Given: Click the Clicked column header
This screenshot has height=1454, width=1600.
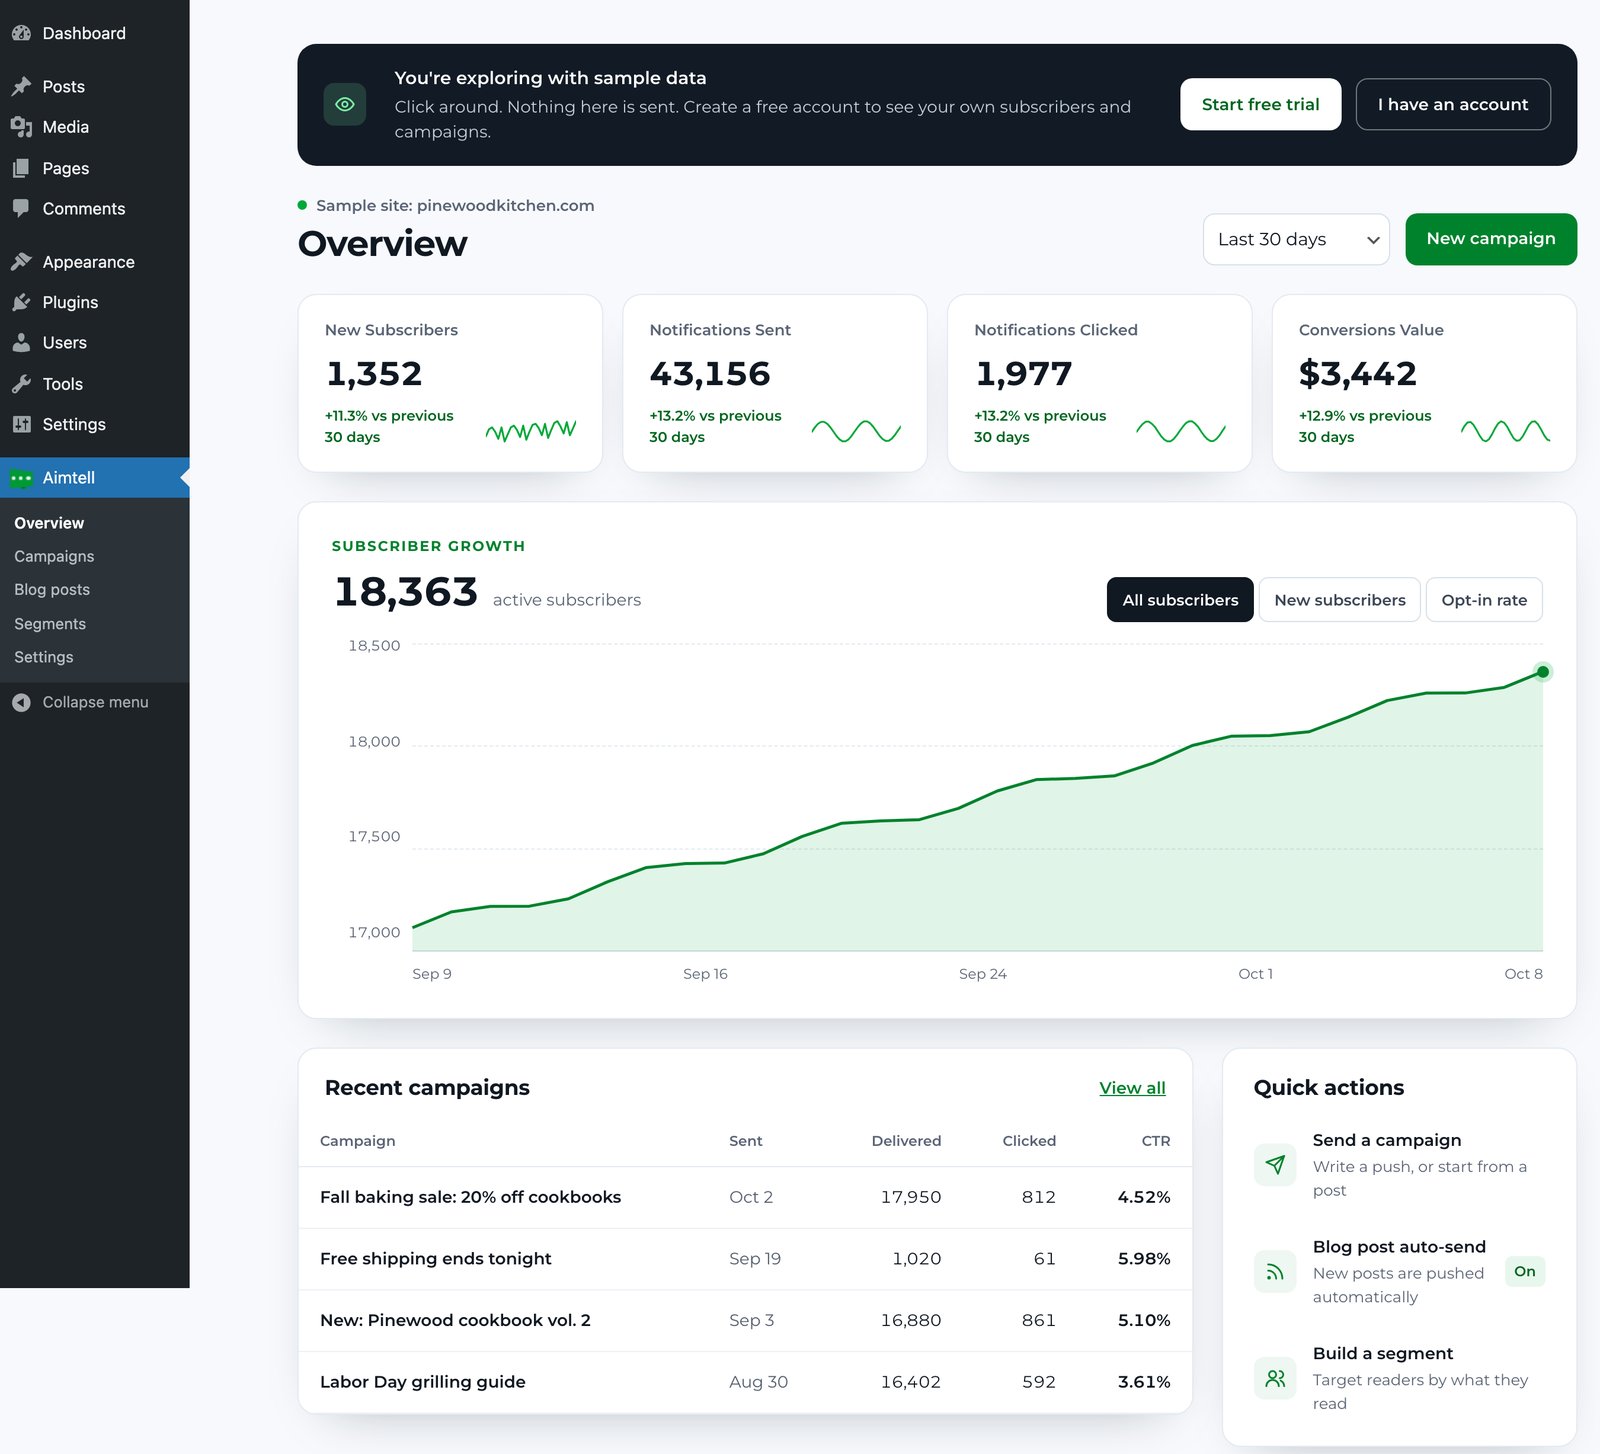Looking at the screenshot, I should pyautogui.click(x=1029, y=1141).
